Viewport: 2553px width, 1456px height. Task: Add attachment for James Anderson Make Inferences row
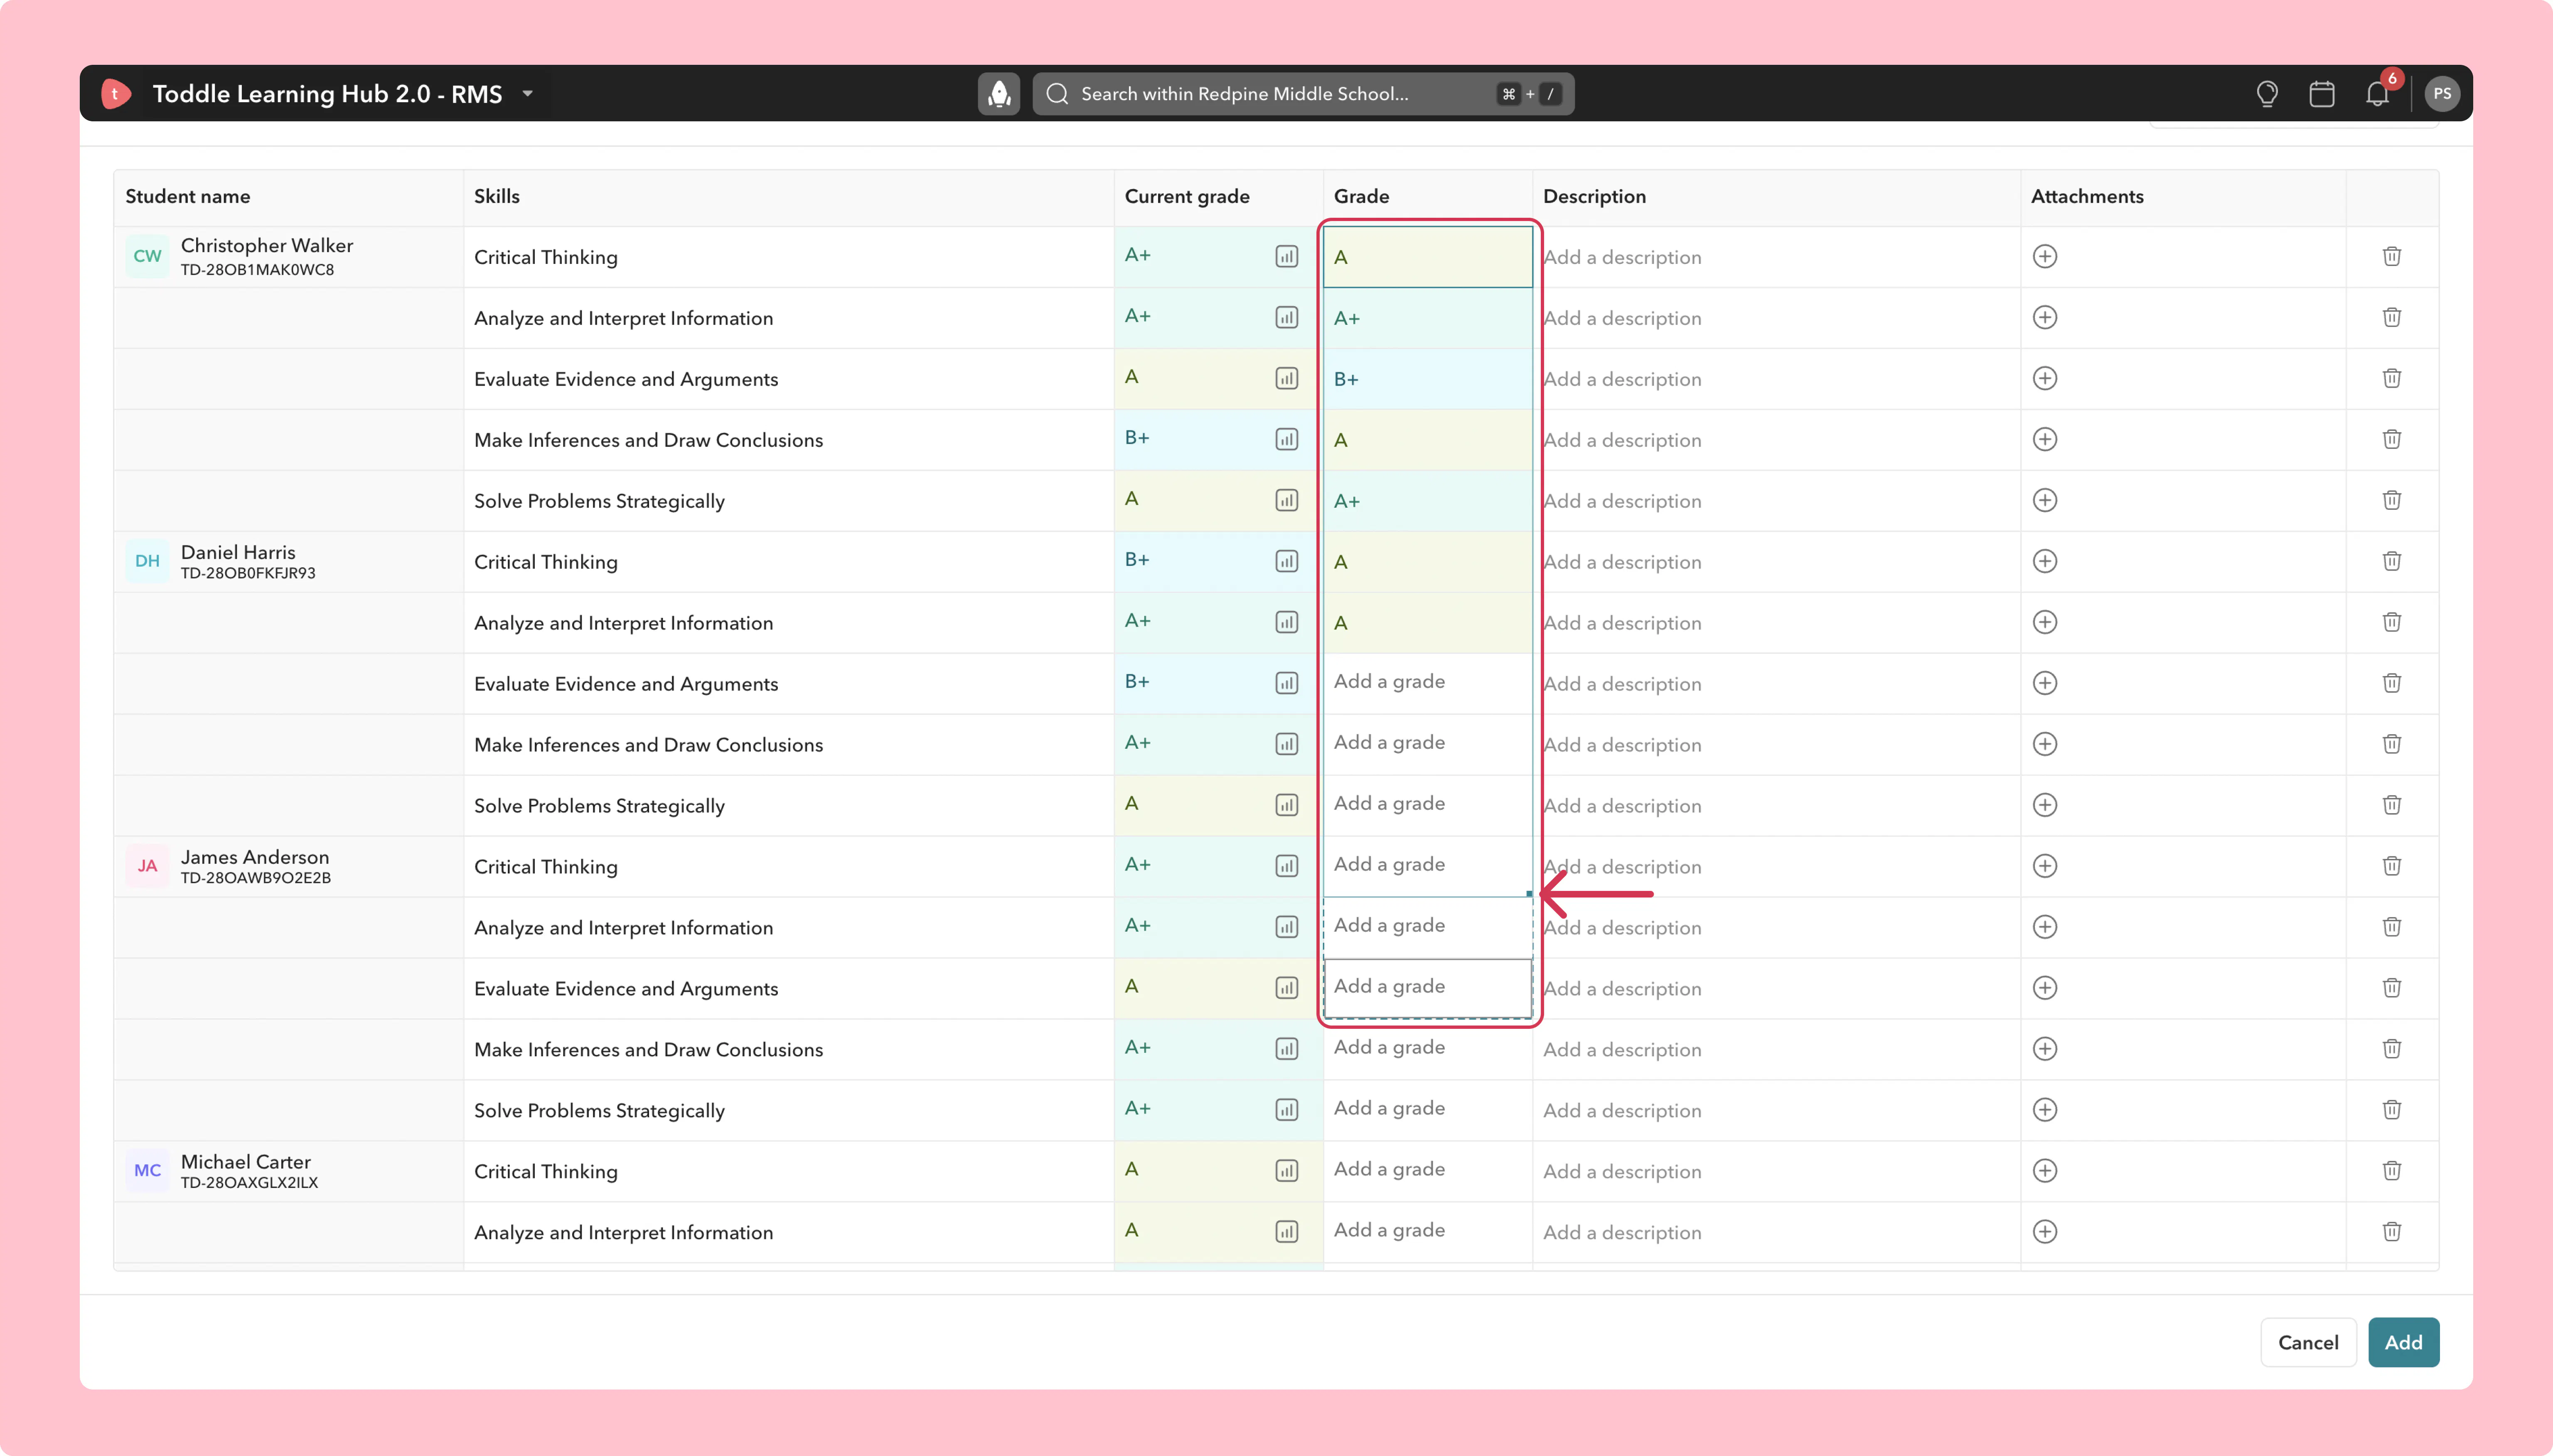2045,1049
